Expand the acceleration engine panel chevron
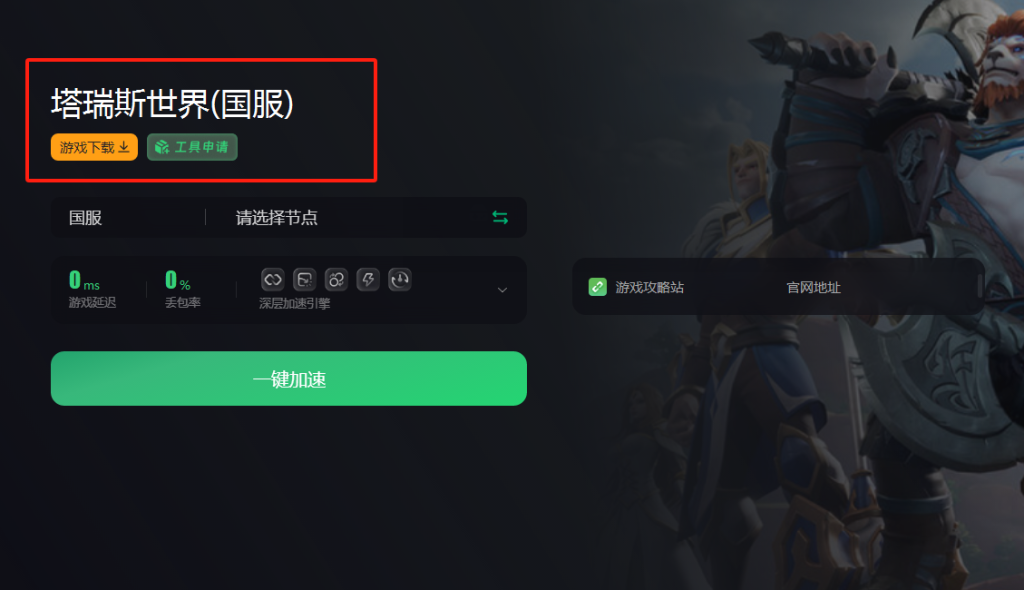1024x590 pixels. (x=502, y=290)
